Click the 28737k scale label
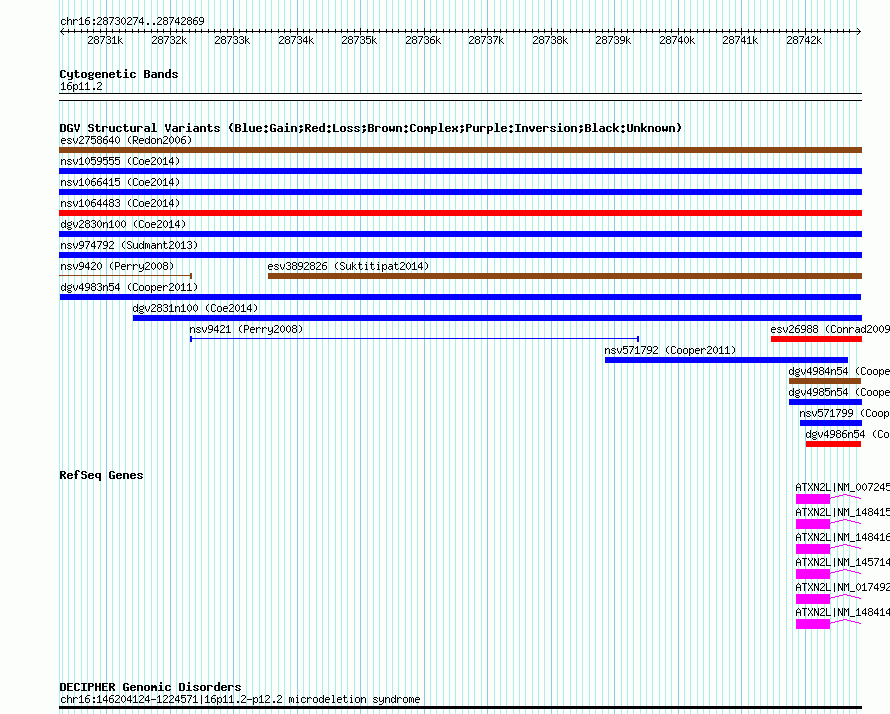 486,40
